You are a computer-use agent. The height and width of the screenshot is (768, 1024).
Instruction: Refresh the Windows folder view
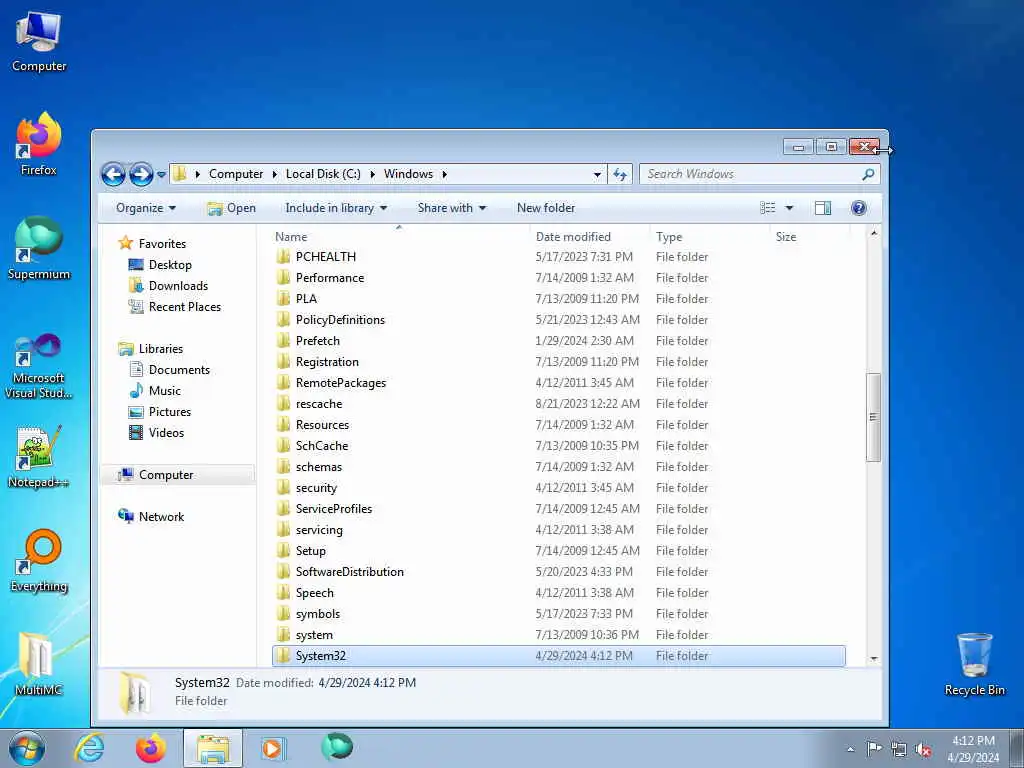pos(620,174)
